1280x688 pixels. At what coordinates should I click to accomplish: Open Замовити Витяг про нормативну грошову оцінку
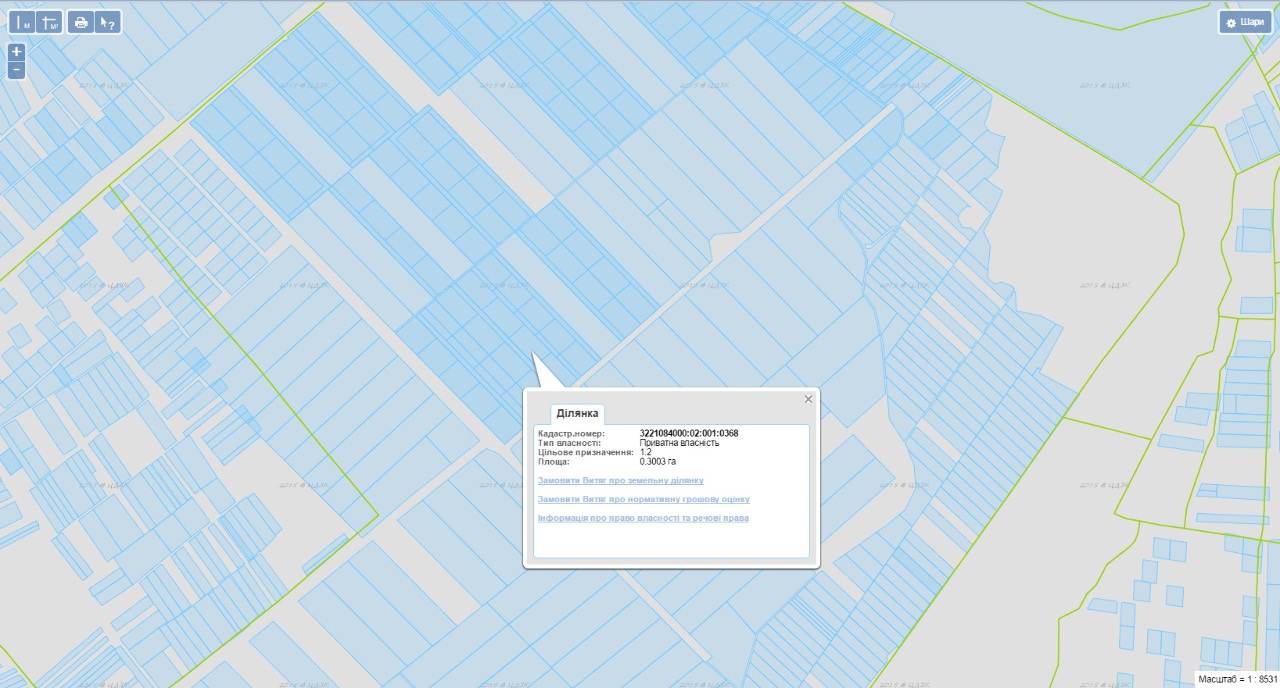[643, 499]
